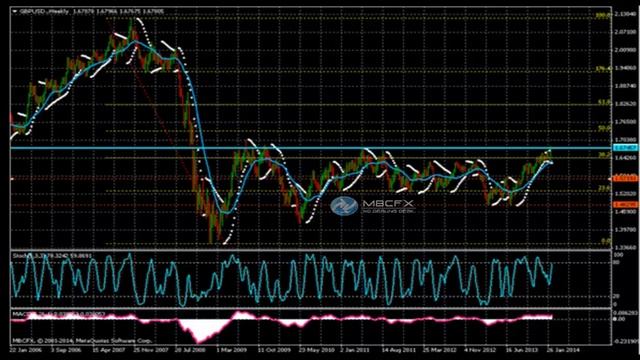Click the 2.07100 price axis label
This screenshot has width=640, height=360.
[x=625, y=32]
